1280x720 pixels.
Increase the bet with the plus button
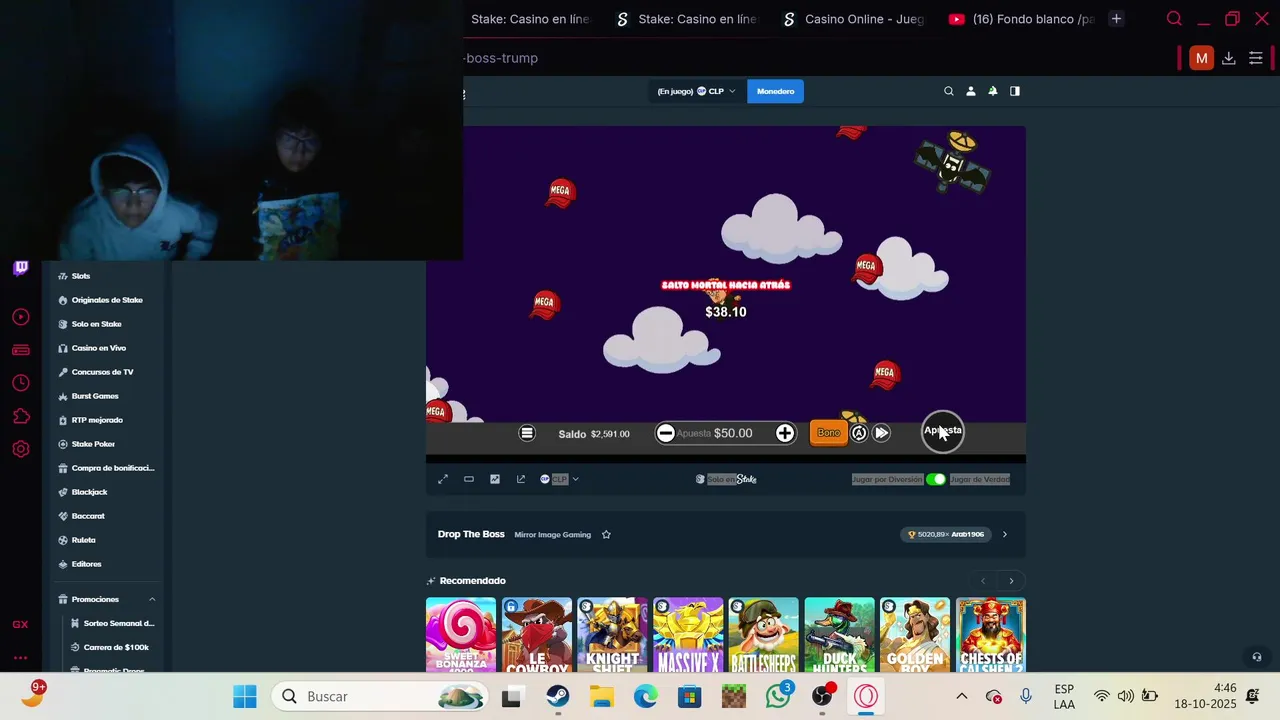pos(785,433)
